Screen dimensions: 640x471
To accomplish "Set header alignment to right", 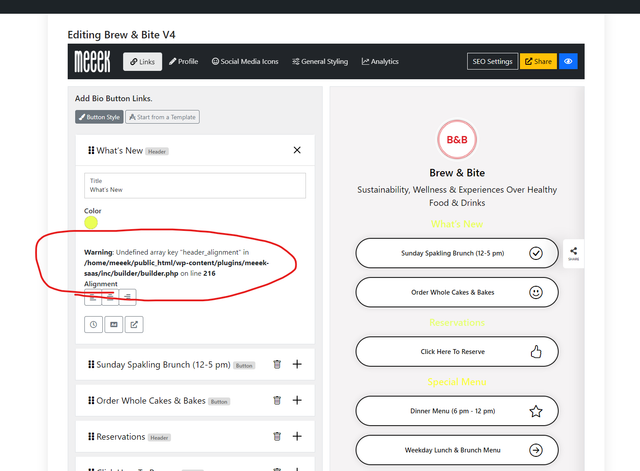I will point(128,297).
